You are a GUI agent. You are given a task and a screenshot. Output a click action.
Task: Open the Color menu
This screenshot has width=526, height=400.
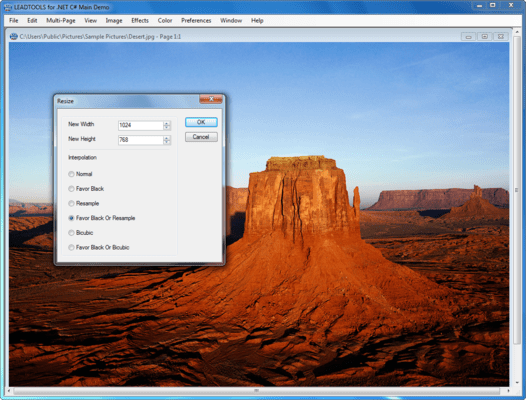coord(165,20)
